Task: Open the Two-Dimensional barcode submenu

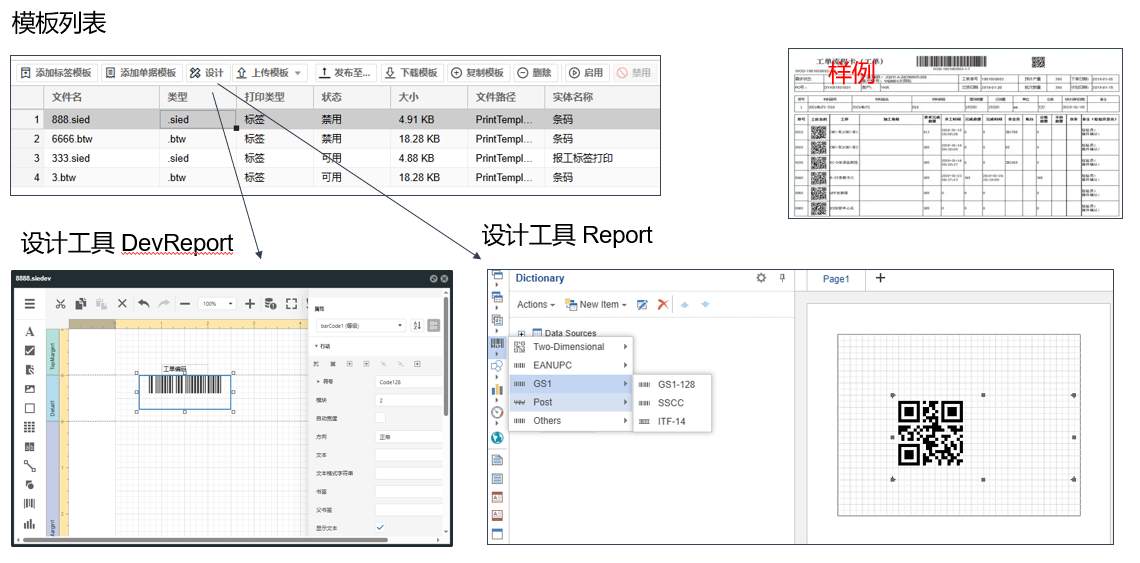Action: click(x=571, y=346)
